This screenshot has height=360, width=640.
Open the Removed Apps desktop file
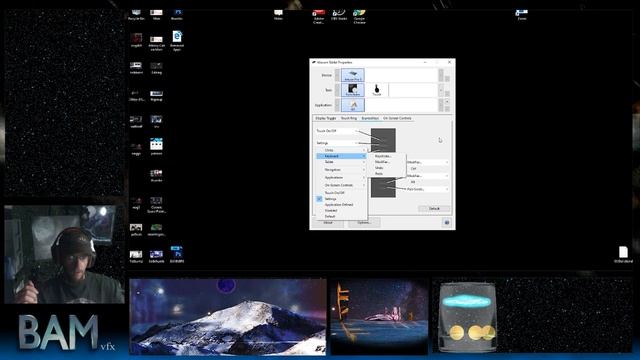[x=177, y=41]
